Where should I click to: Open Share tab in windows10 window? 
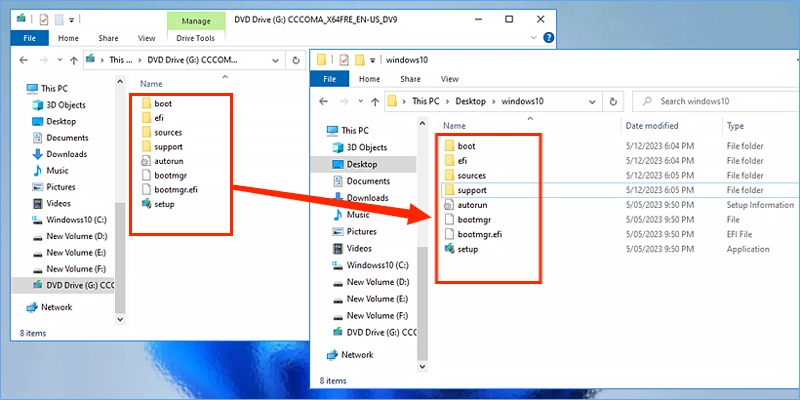(410, 79)
